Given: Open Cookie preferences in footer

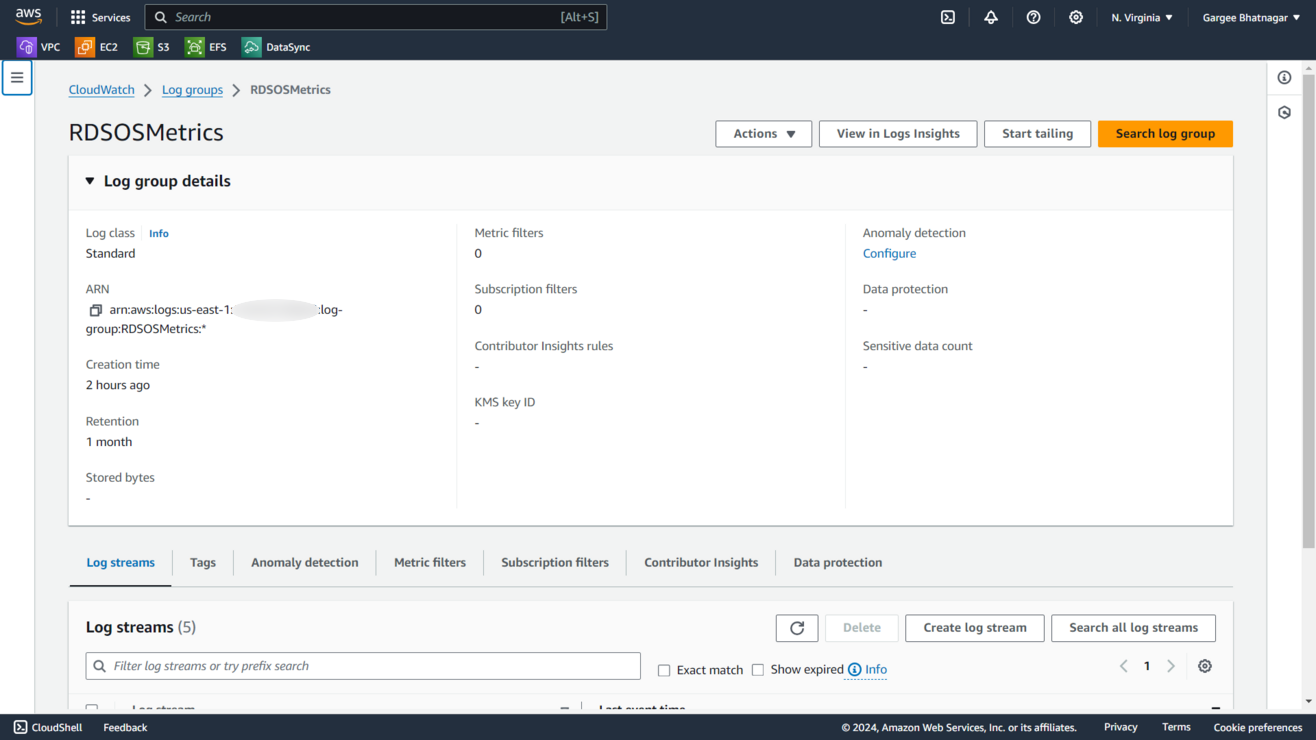Looking at the screenshot, I should click(x=1258, y=728).
